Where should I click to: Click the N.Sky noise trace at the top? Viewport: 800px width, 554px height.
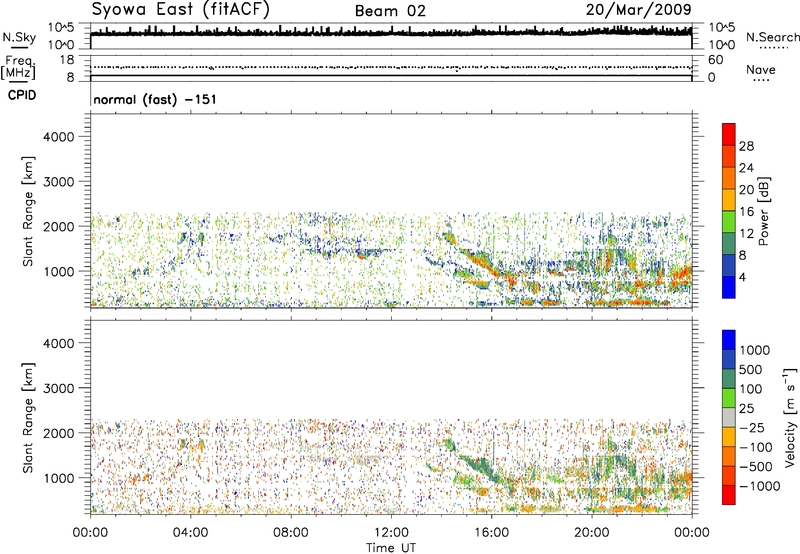click(391, 32)
